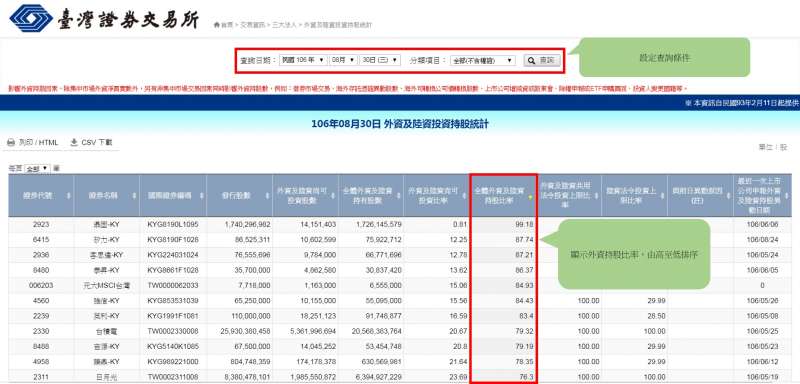
Task: Click the home icon in breadcrumb
Action: [217, 24]
